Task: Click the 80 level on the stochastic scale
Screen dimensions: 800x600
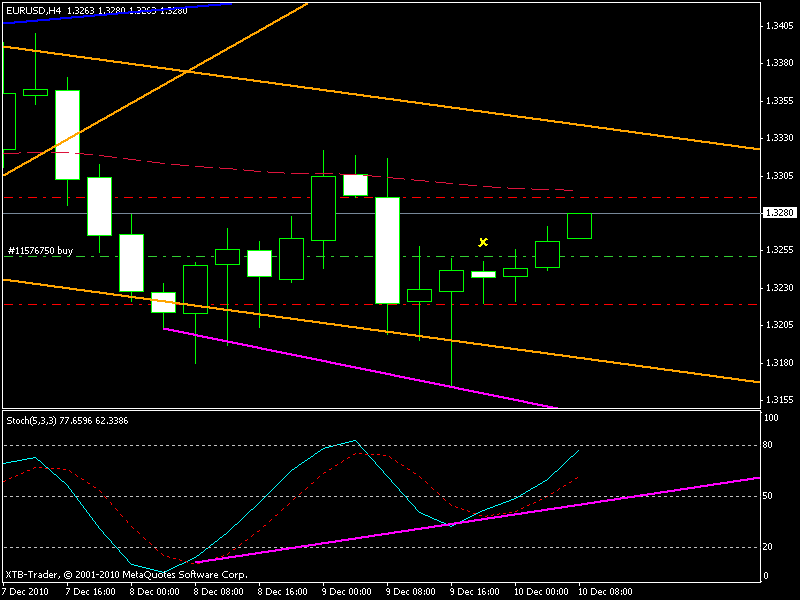Action: 768,445
